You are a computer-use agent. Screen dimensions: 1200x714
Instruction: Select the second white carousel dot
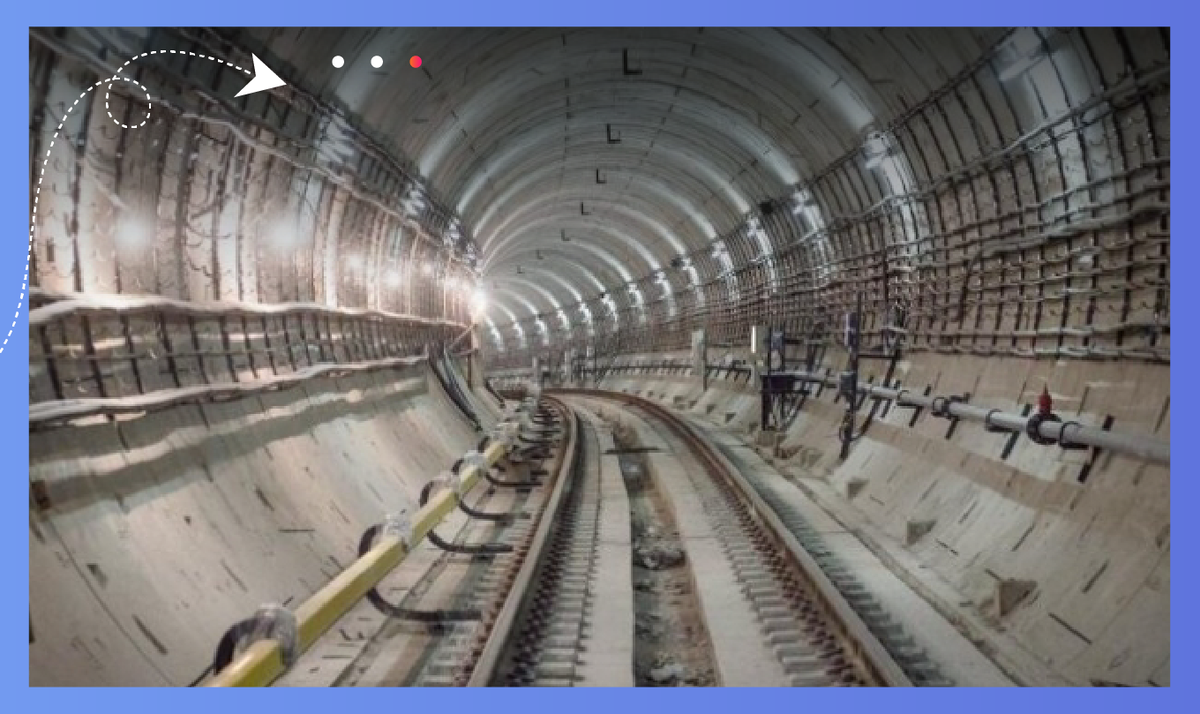click(377, 62)
